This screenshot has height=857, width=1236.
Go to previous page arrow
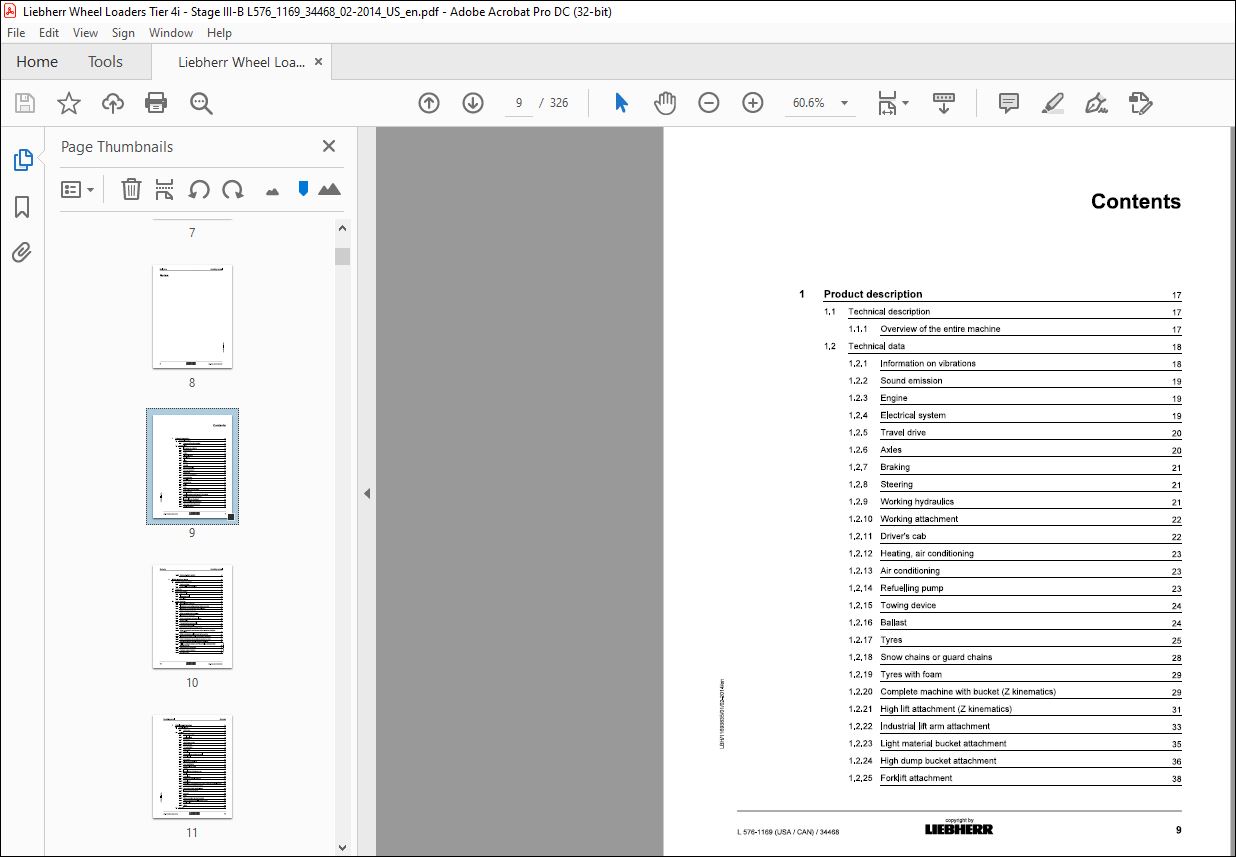pos(429,103)
